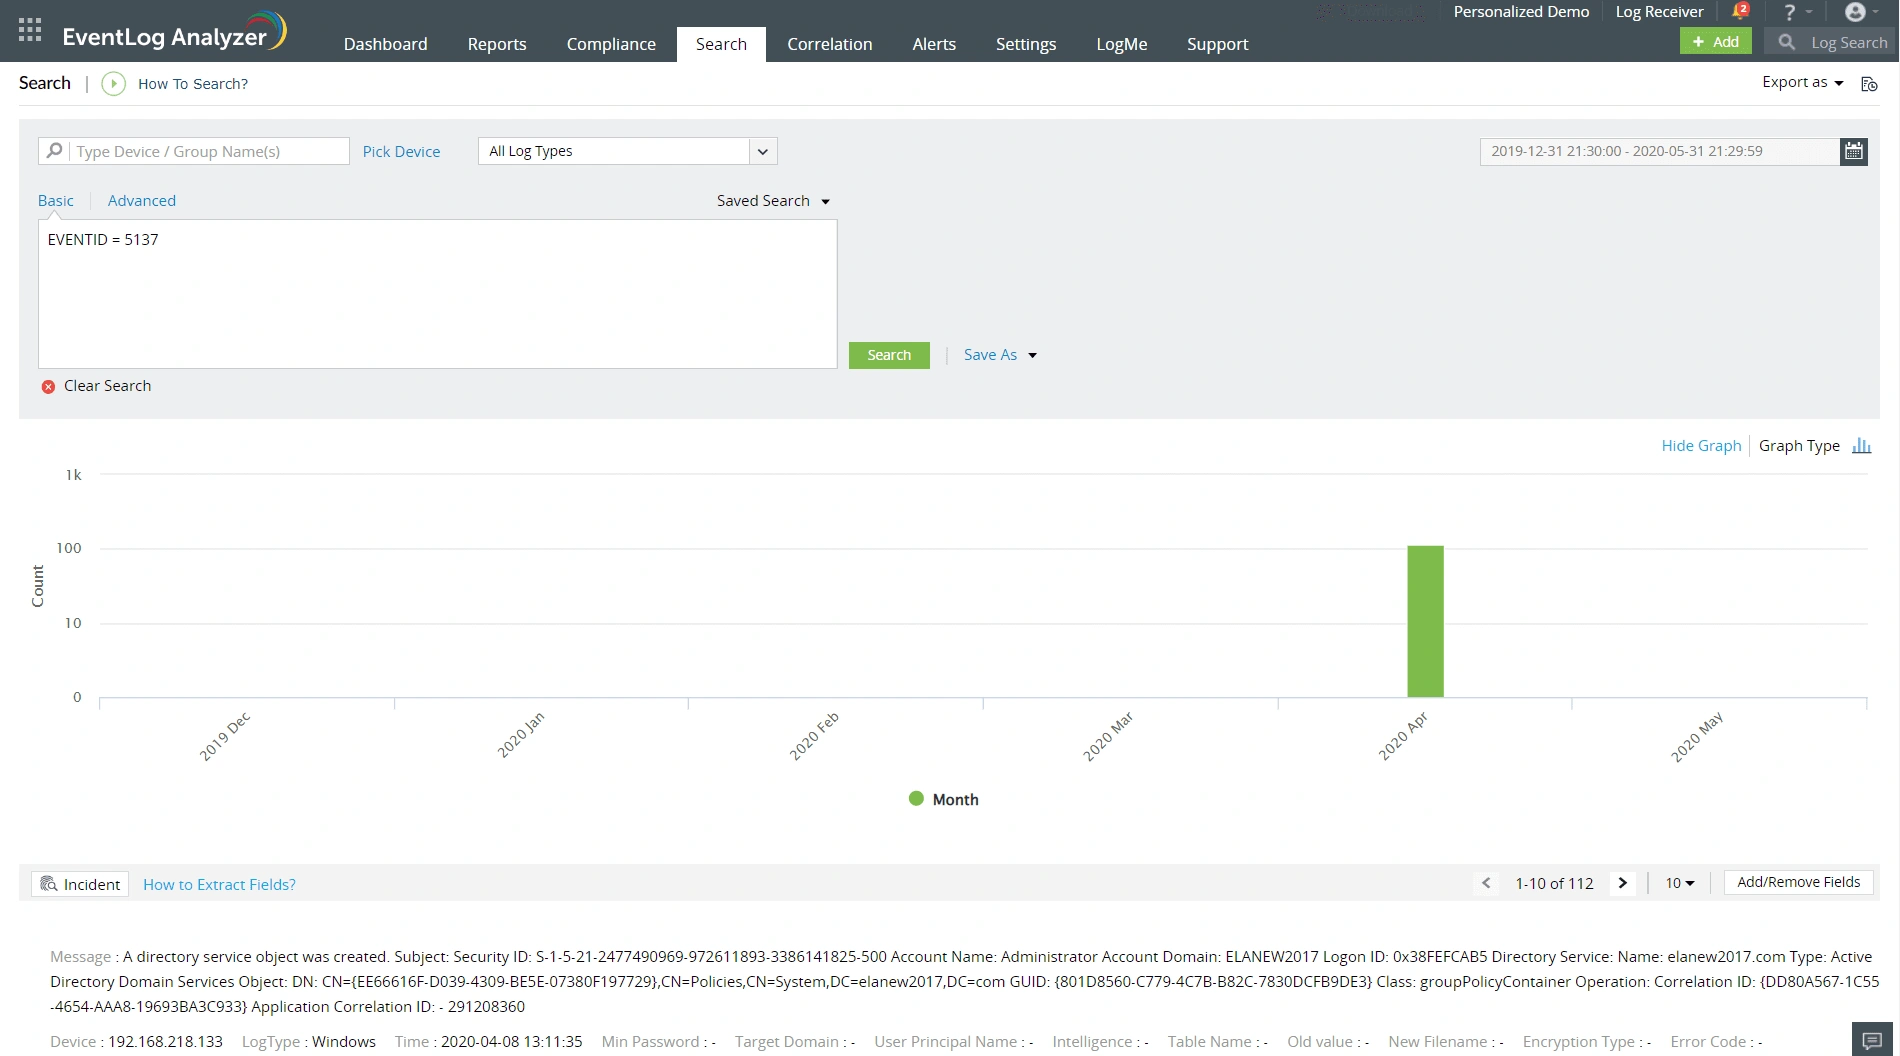Screen dimensions: 1900x1056
Task: Click the EventLog Analyzer logo
Action: pos(174,33)
